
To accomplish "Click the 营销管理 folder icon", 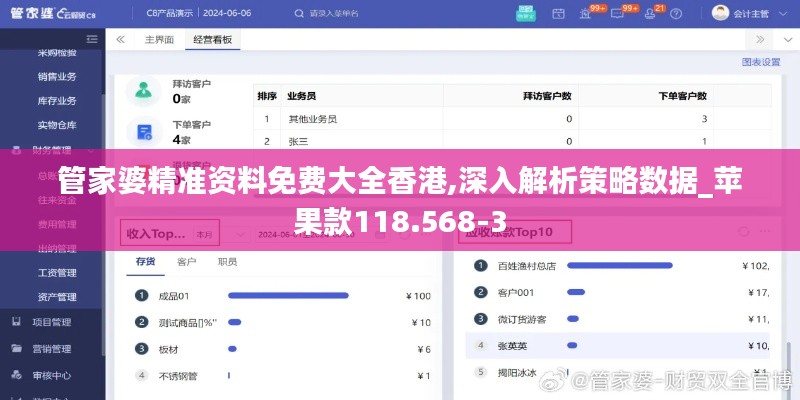I will pyautogui.click(x=17, y=349).
